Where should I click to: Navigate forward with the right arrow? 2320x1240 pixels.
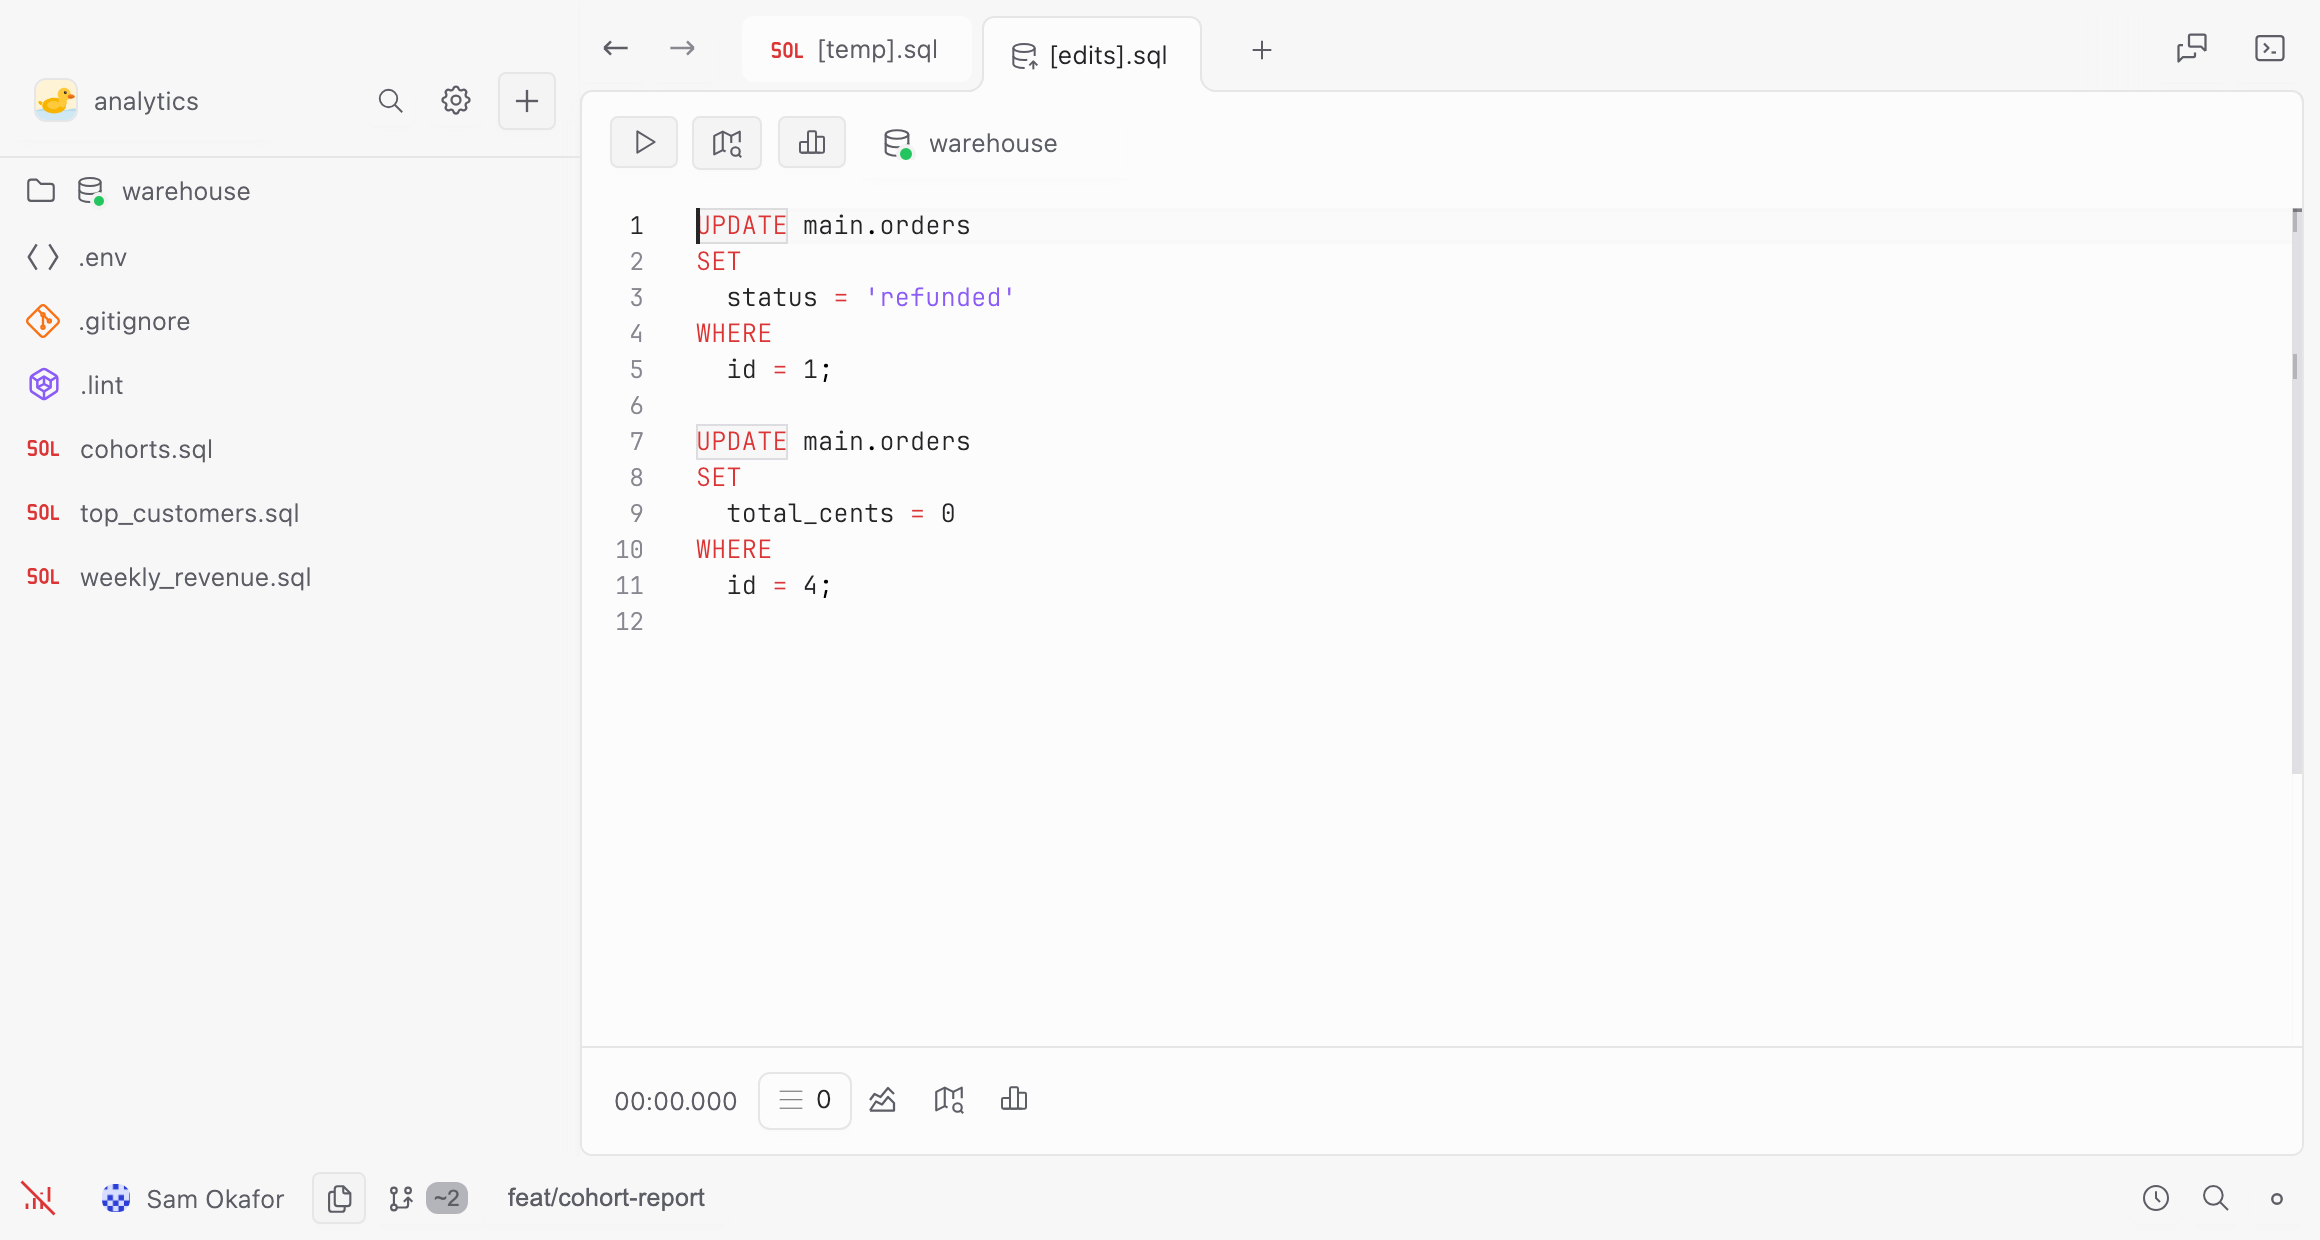pyautogui.click(x=683, y=48)
